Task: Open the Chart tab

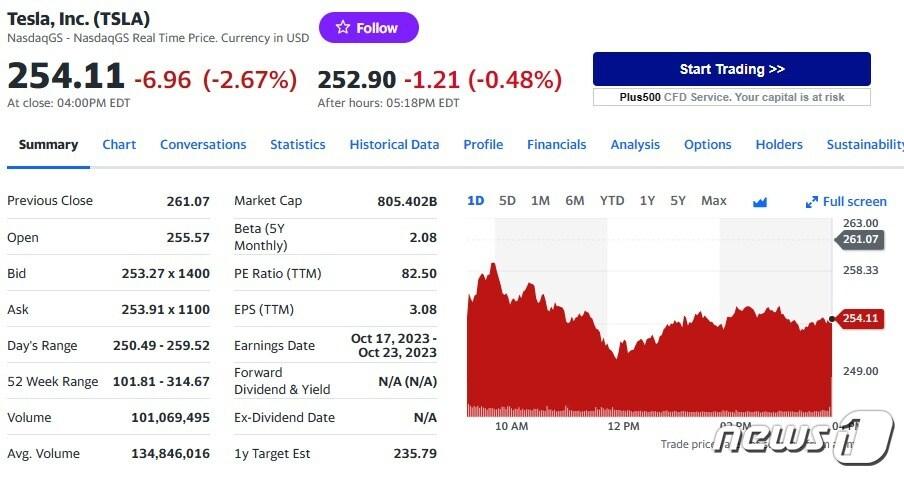Action: [119, 145]
